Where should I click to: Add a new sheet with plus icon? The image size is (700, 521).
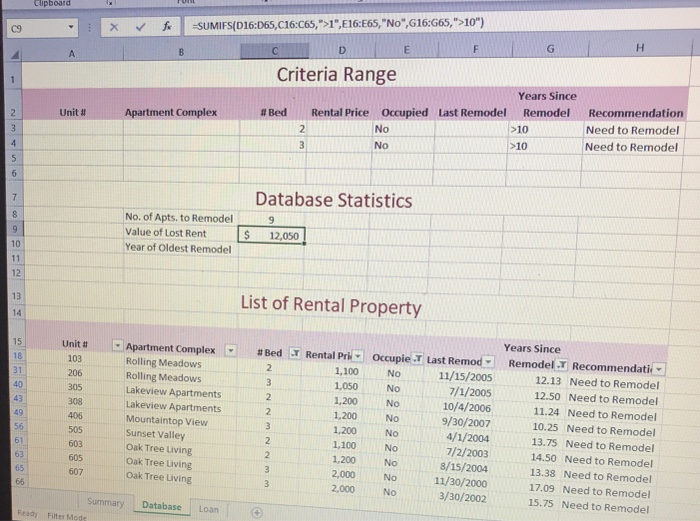[x=257, y=513]
